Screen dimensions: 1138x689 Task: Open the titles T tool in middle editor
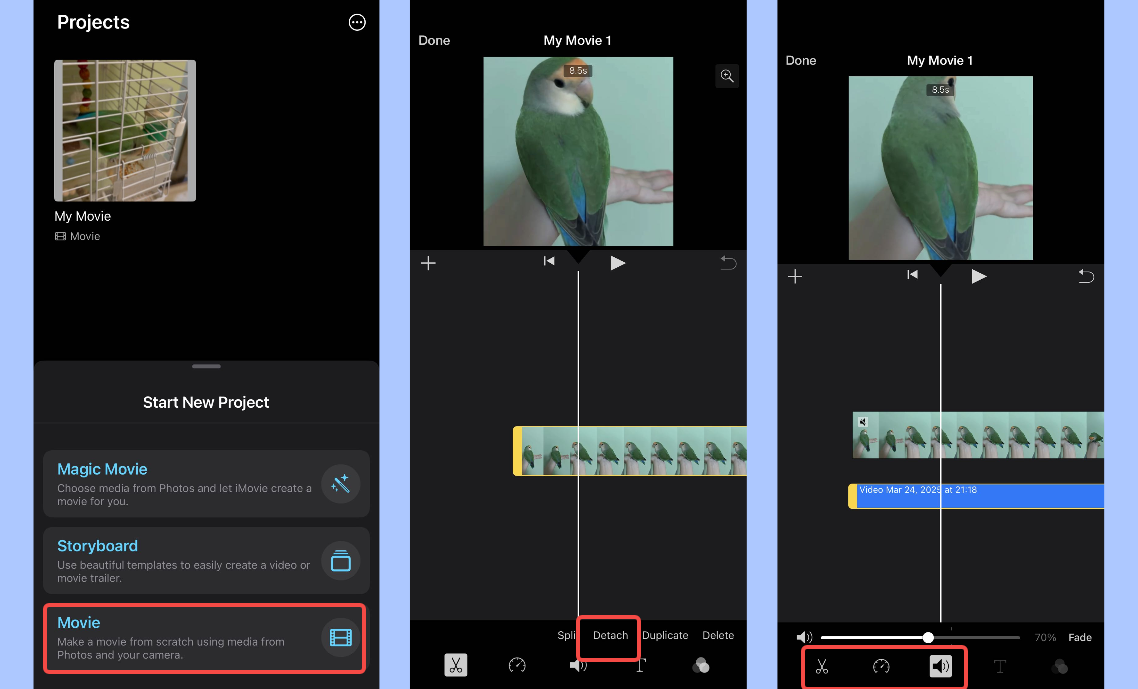click(x=640, y=665)
